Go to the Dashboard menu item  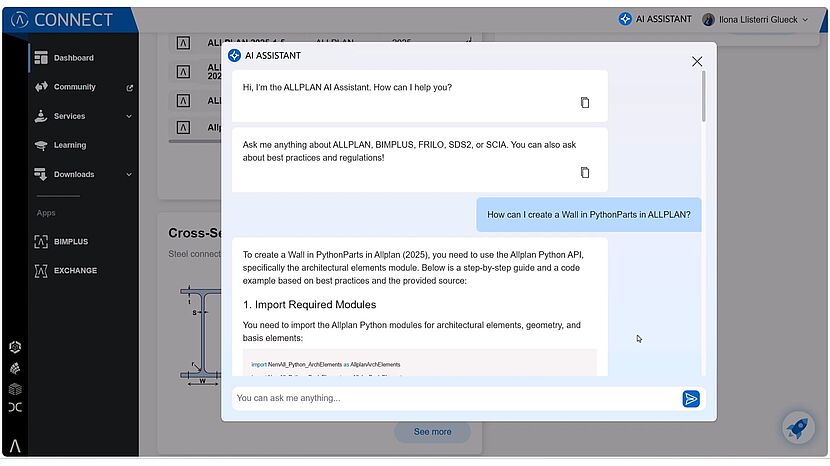pos(73,58)
